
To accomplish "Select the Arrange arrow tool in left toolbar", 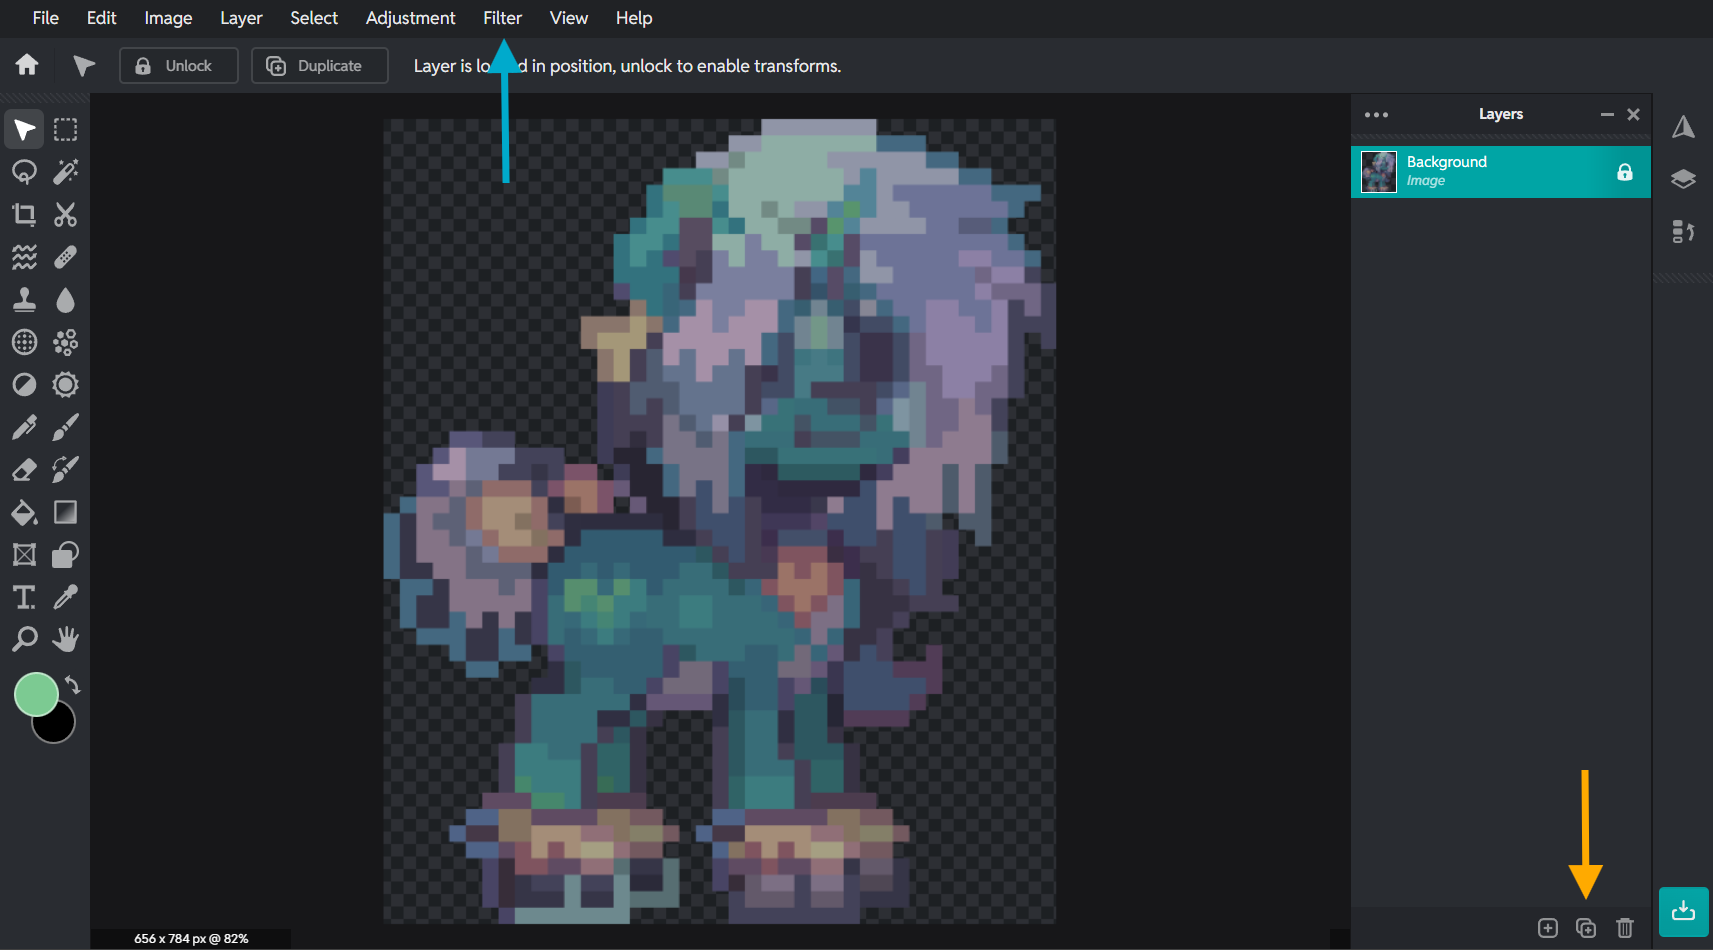I will pos(24,130).
